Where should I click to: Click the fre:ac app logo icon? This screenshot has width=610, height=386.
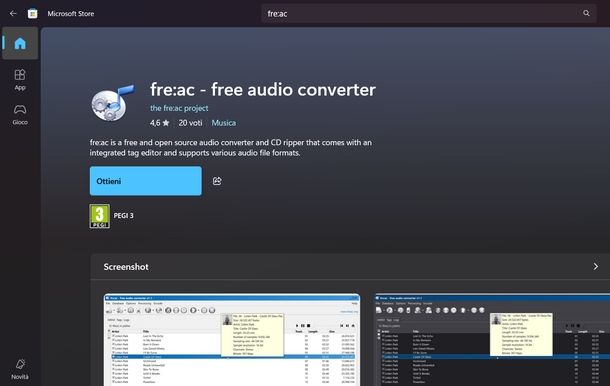point(113,103)
